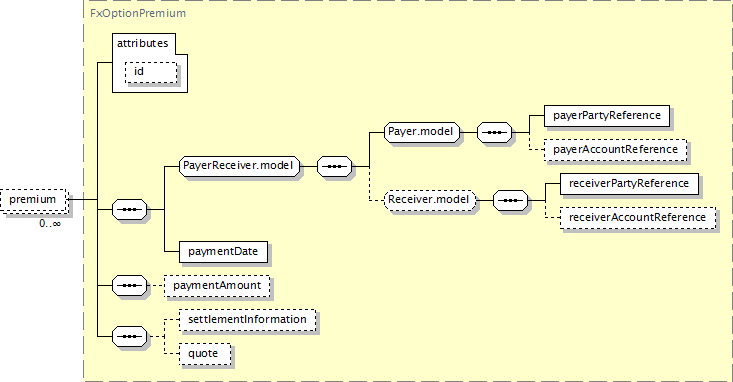The image size is (733, 382).
Task: Click the sequence icon connecting to paymentDate
Action: point(129,209)
